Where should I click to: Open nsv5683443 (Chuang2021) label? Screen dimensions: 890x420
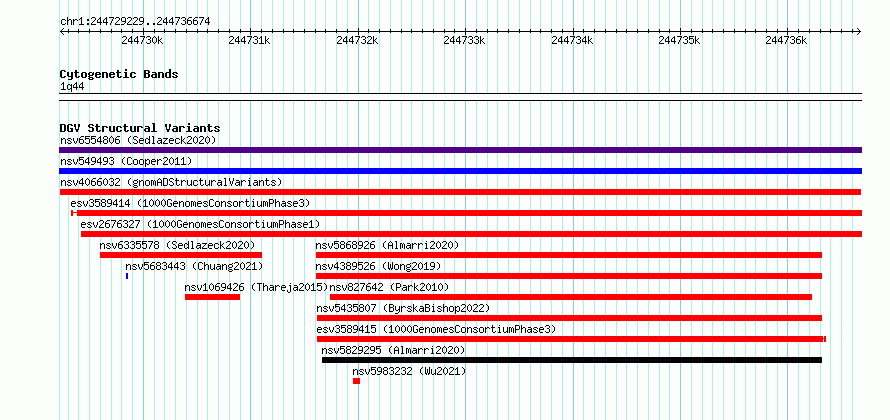point(194,266)
